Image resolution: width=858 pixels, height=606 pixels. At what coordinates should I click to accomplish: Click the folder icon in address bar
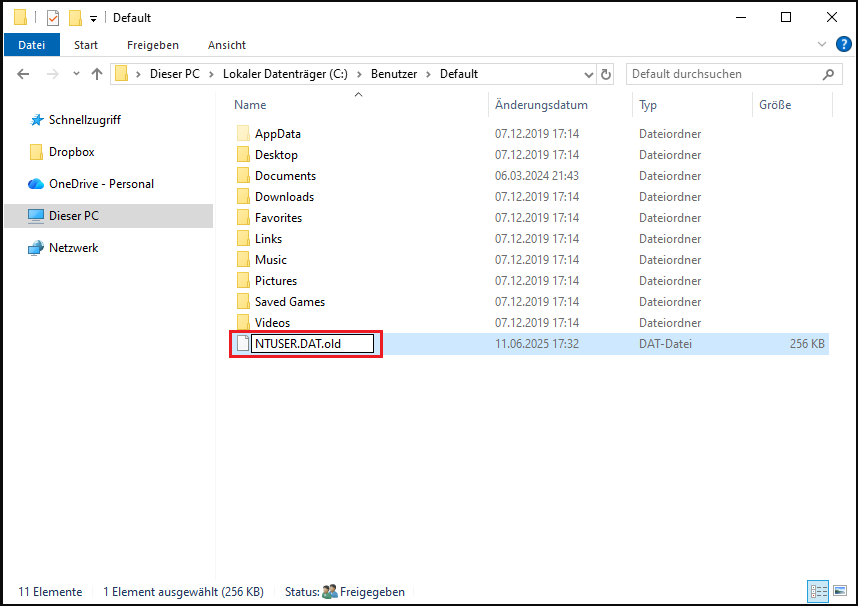tap(121, 73)
